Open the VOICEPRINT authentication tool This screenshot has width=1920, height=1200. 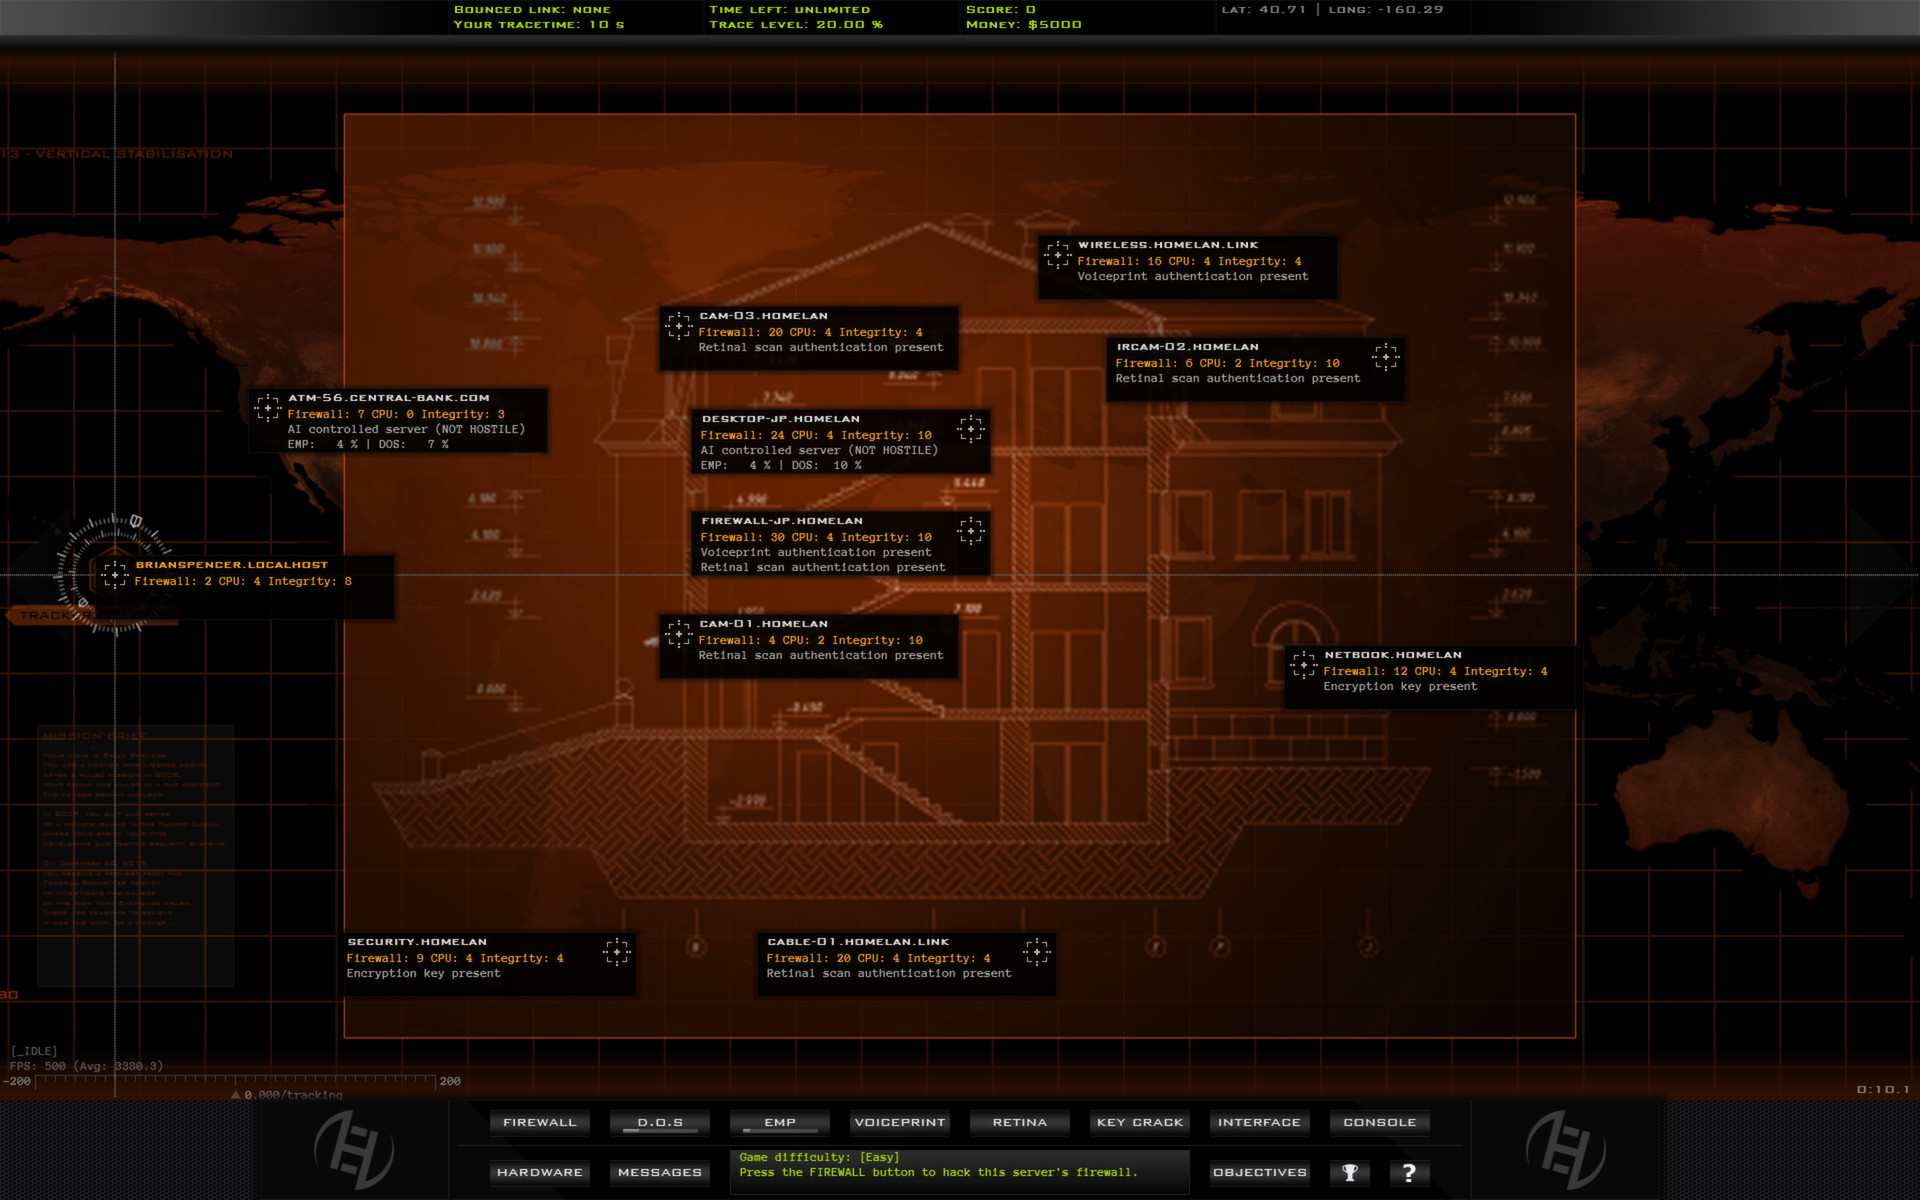899,1122
